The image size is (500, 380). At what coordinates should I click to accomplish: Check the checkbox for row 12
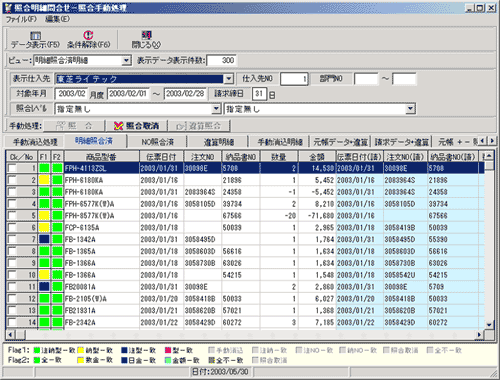coord(12,299)
